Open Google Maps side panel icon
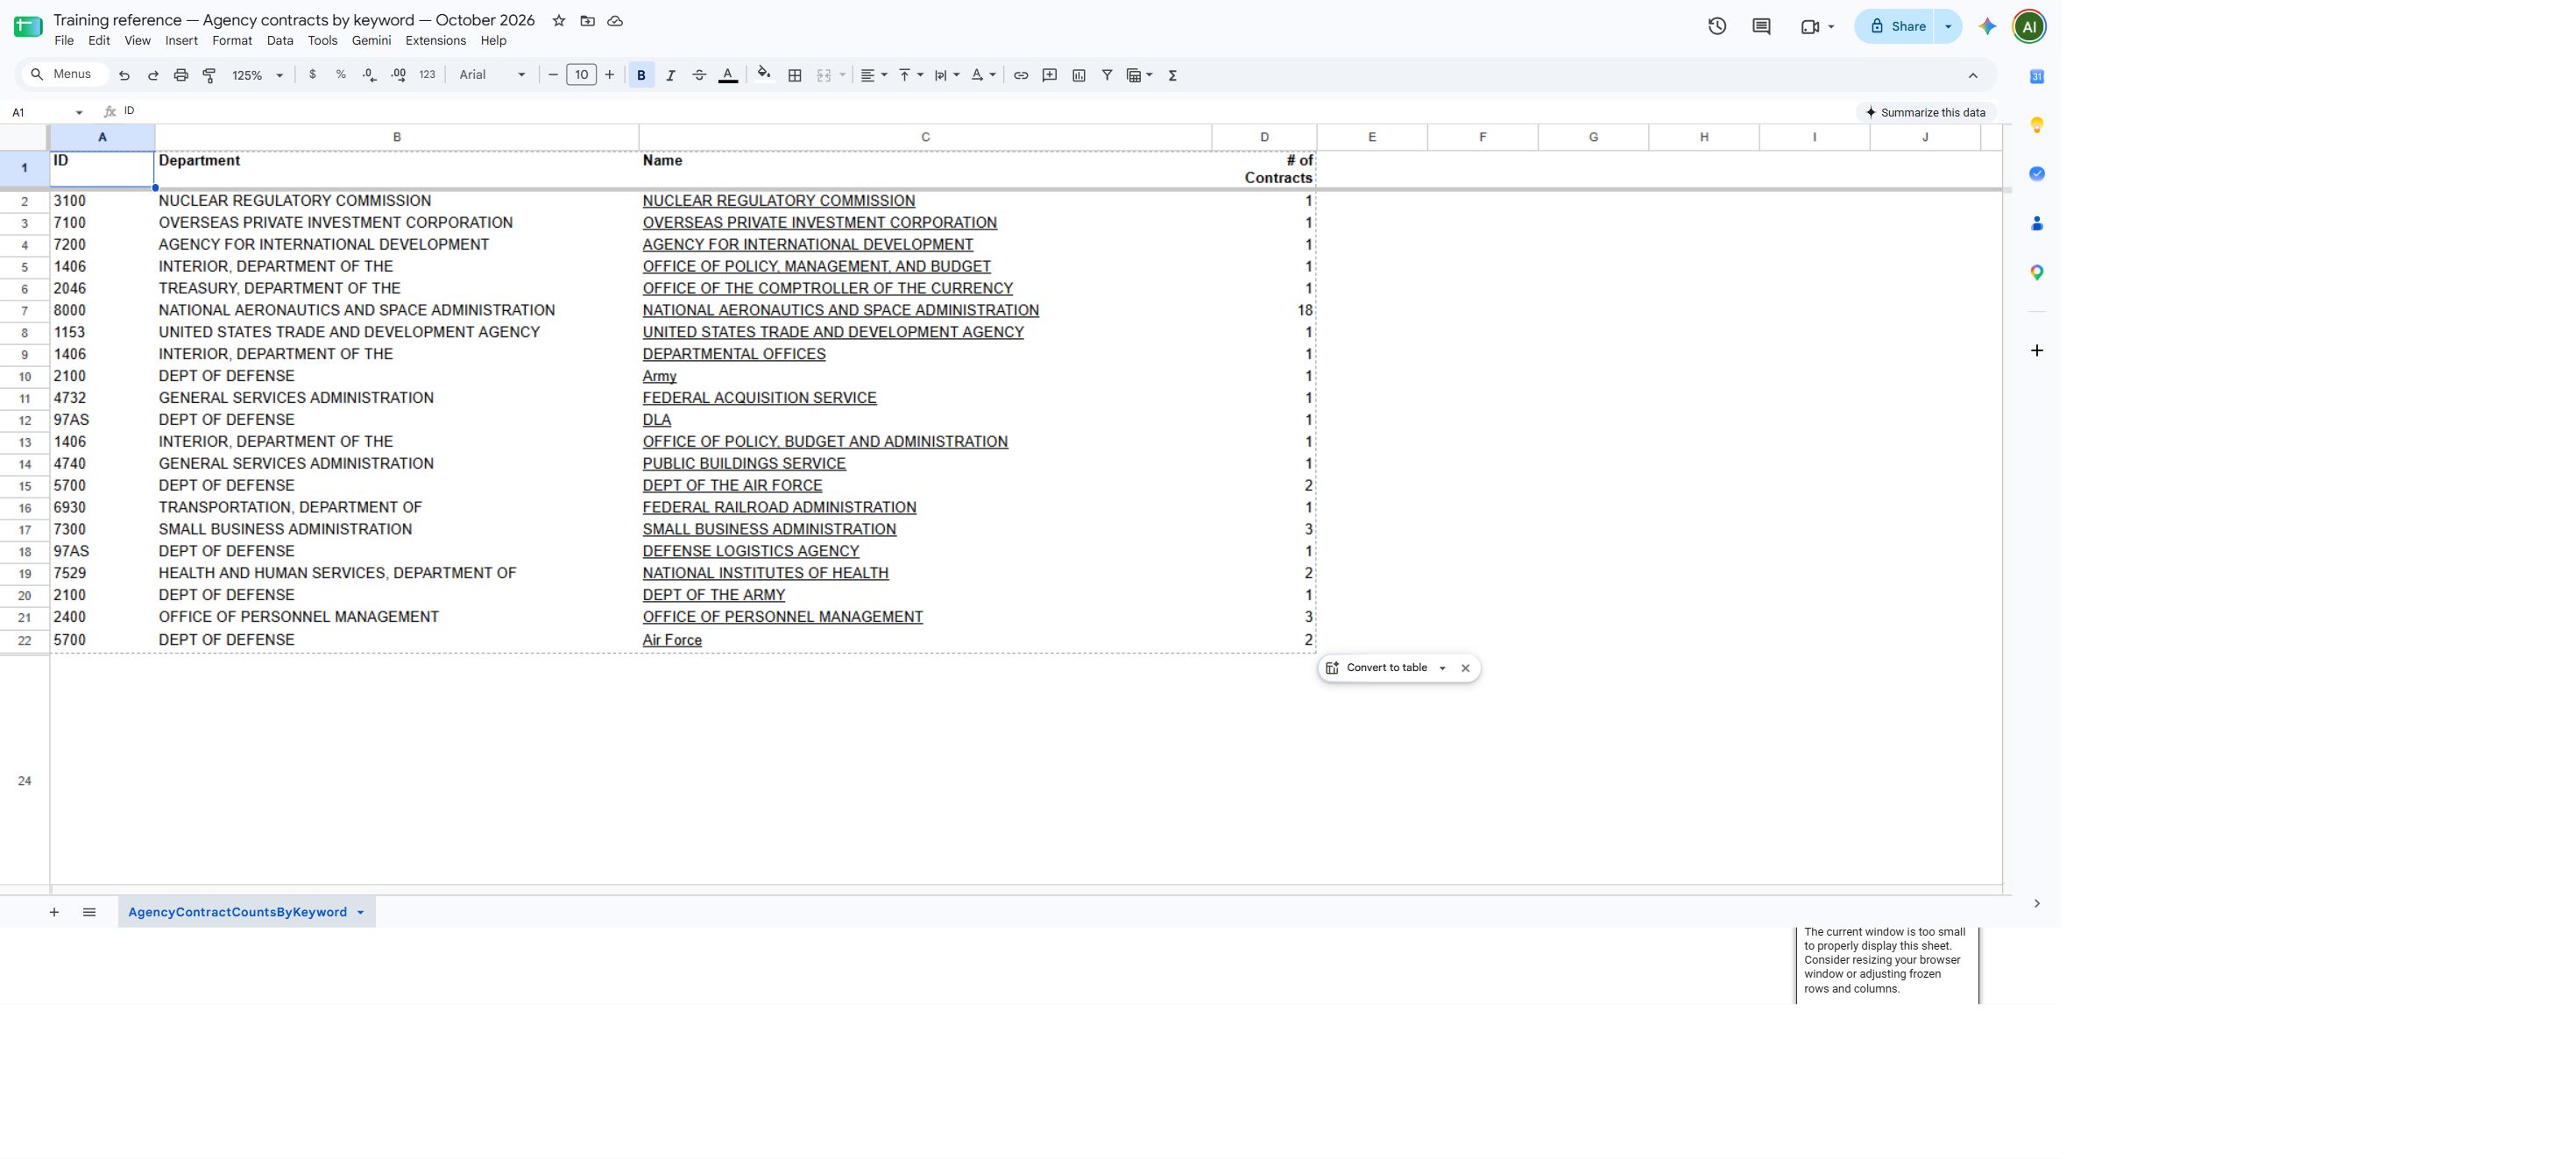 coord(2037,273)
